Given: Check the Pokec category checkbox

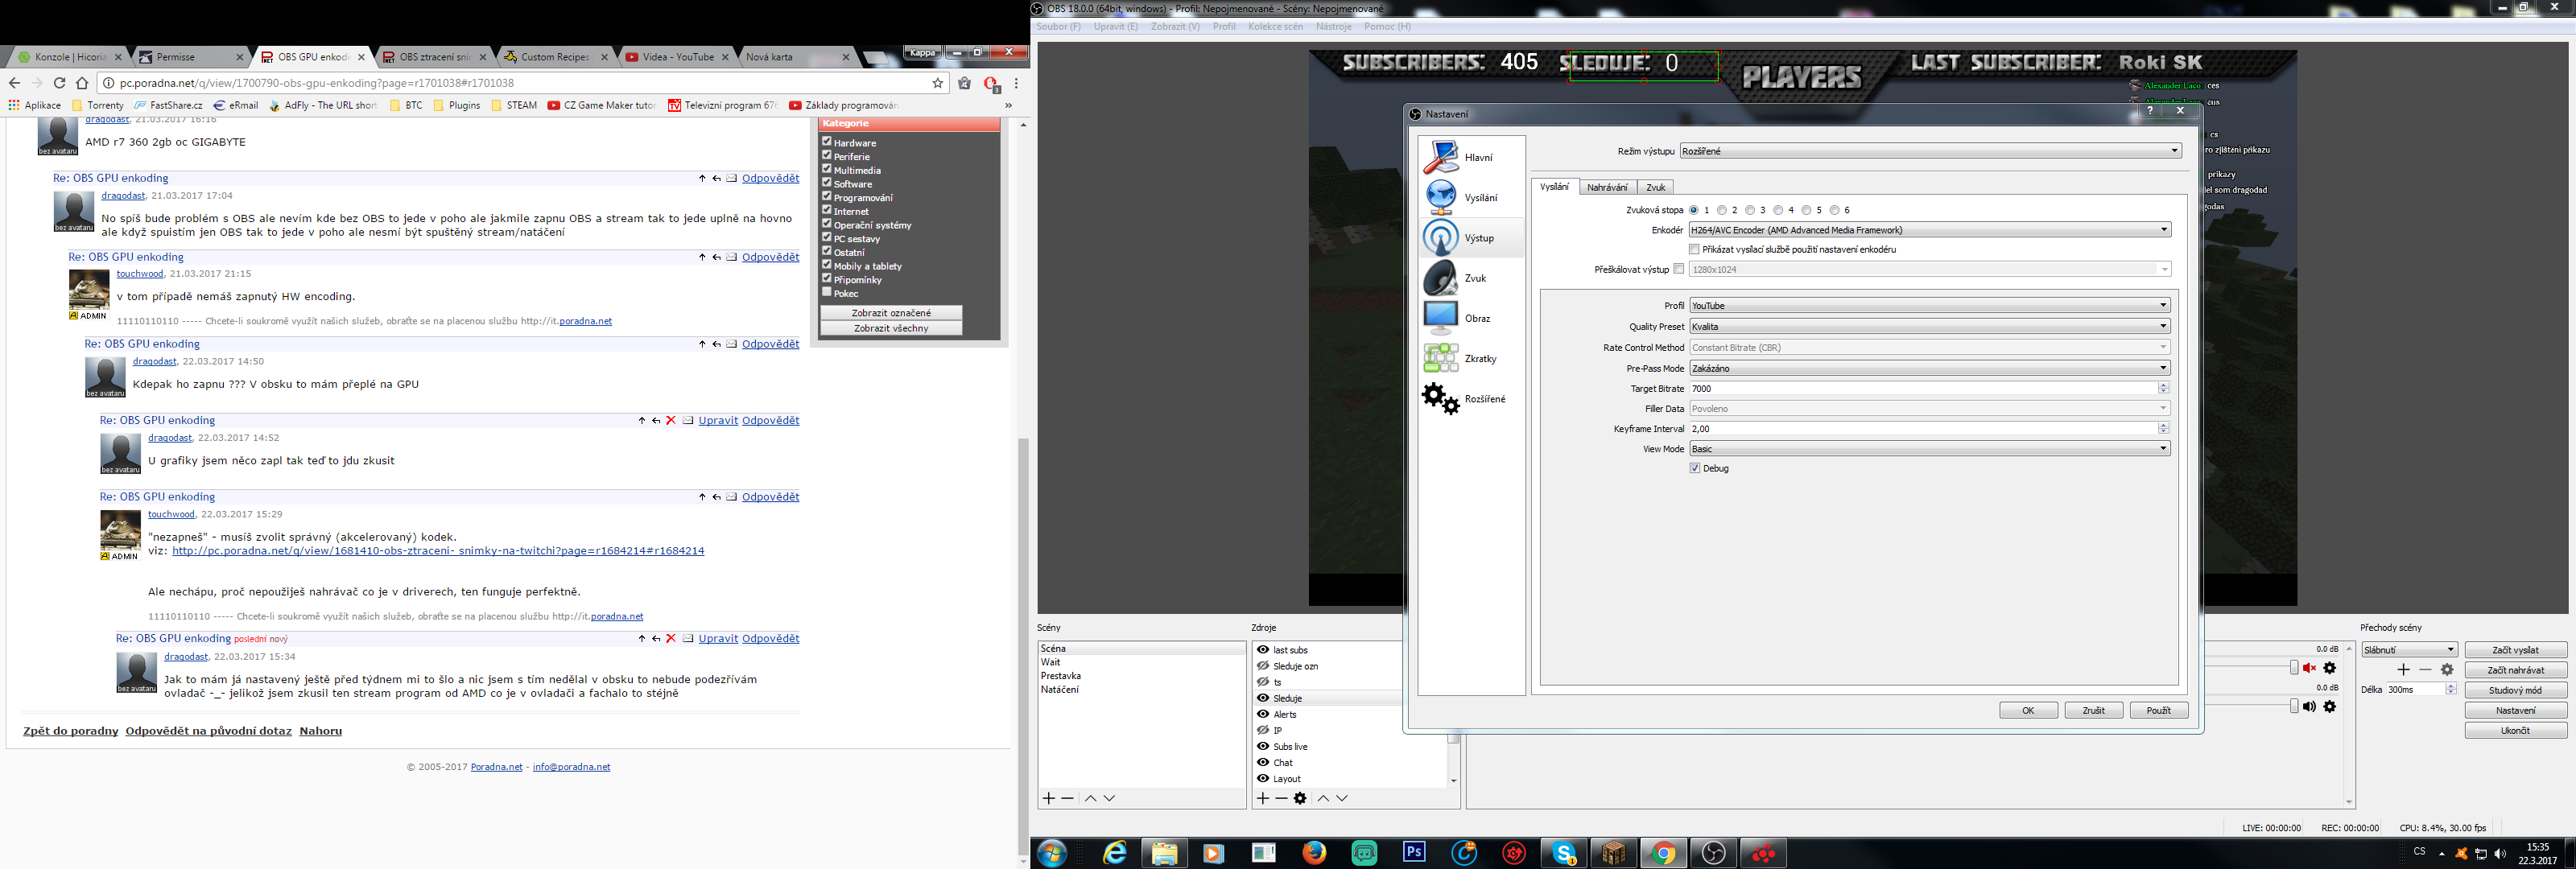Looking at the screenshot, I should click(827, 292).
